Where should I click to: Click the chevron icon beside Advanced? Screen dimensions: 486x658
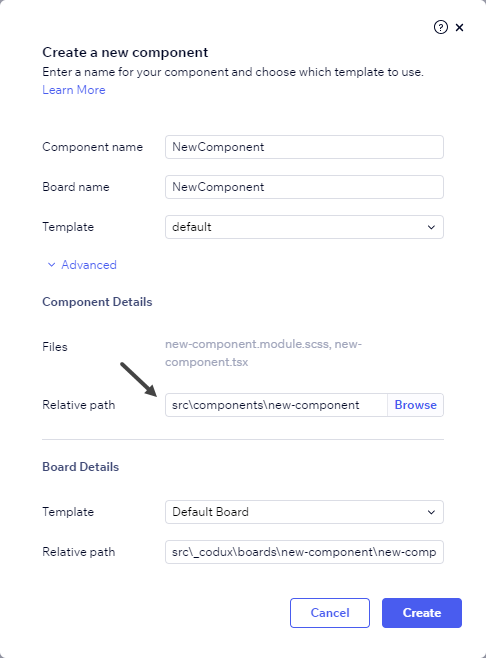point(51,265)
